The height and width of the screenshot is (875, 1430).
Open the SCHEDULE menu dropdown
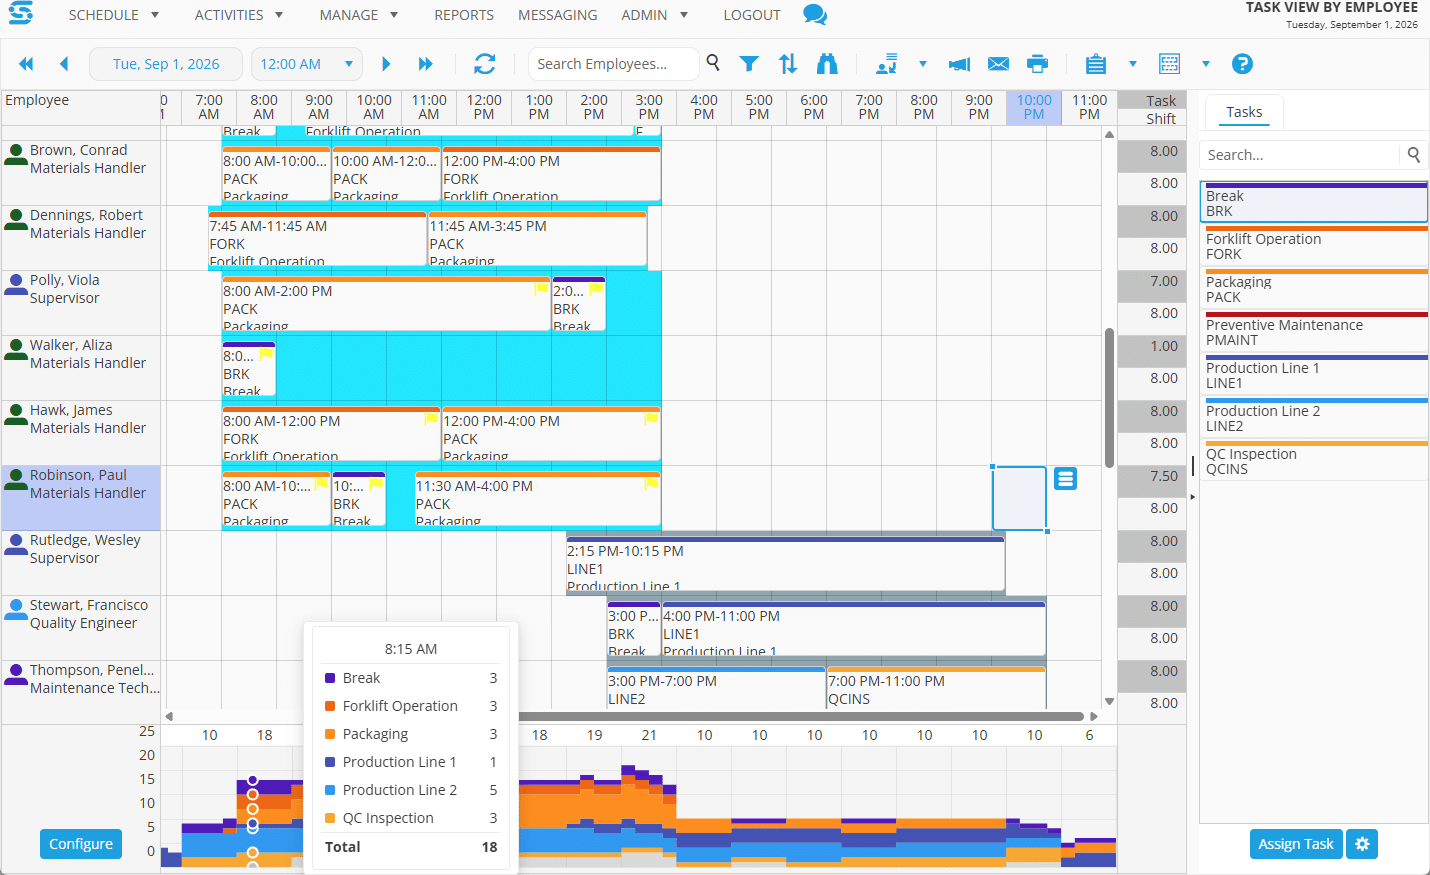114,15
